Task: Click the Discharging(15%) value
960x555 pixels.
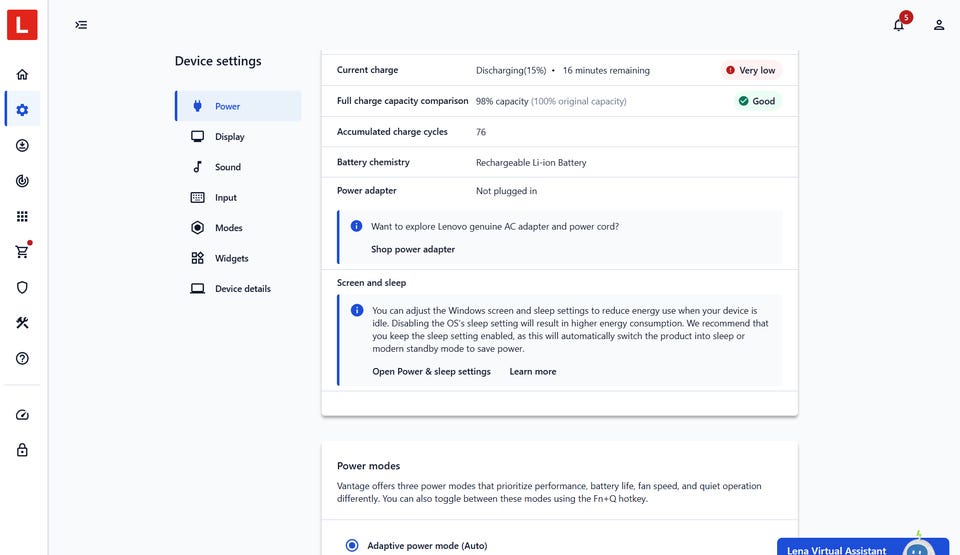Action: (x=511, y=70)
